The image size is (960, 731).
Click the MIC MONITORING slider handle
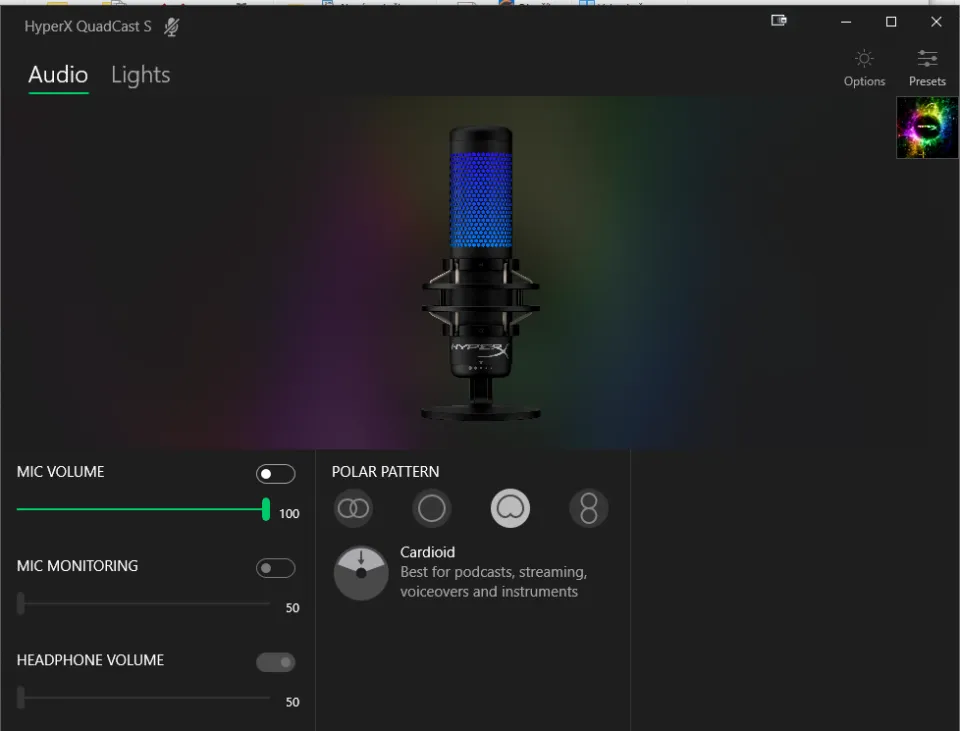[21, 603]
